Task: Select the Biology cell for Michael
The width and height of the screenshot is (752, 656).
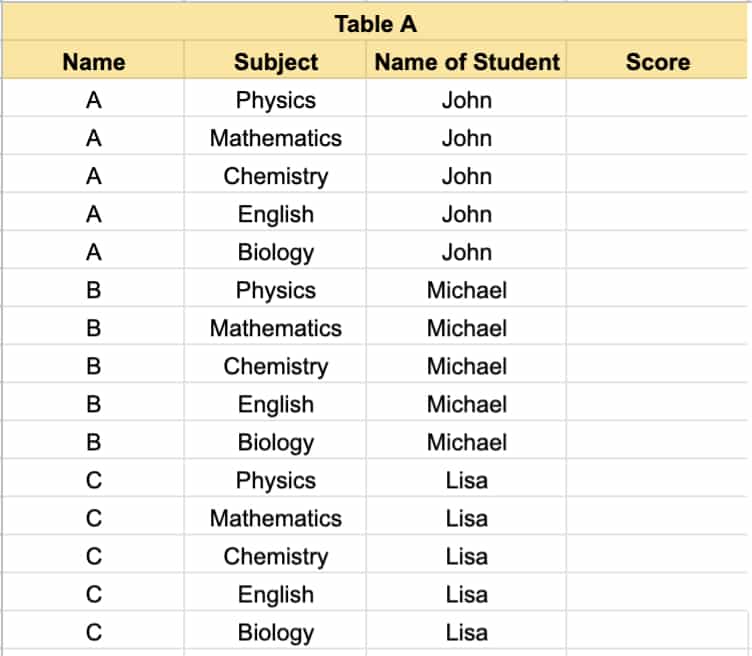Action: 275,440
